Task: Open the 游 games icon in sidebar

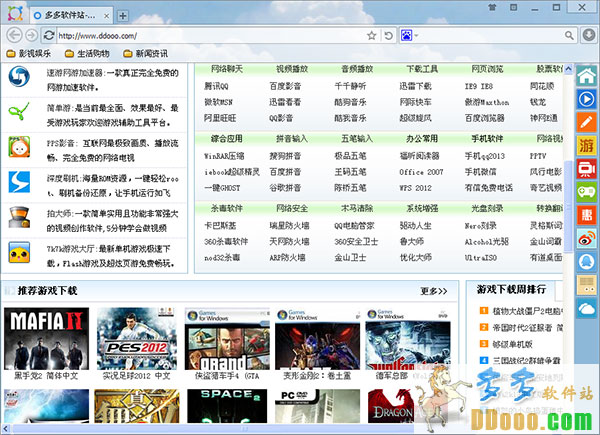Action: pyautogui.click(x=587, y=145)
